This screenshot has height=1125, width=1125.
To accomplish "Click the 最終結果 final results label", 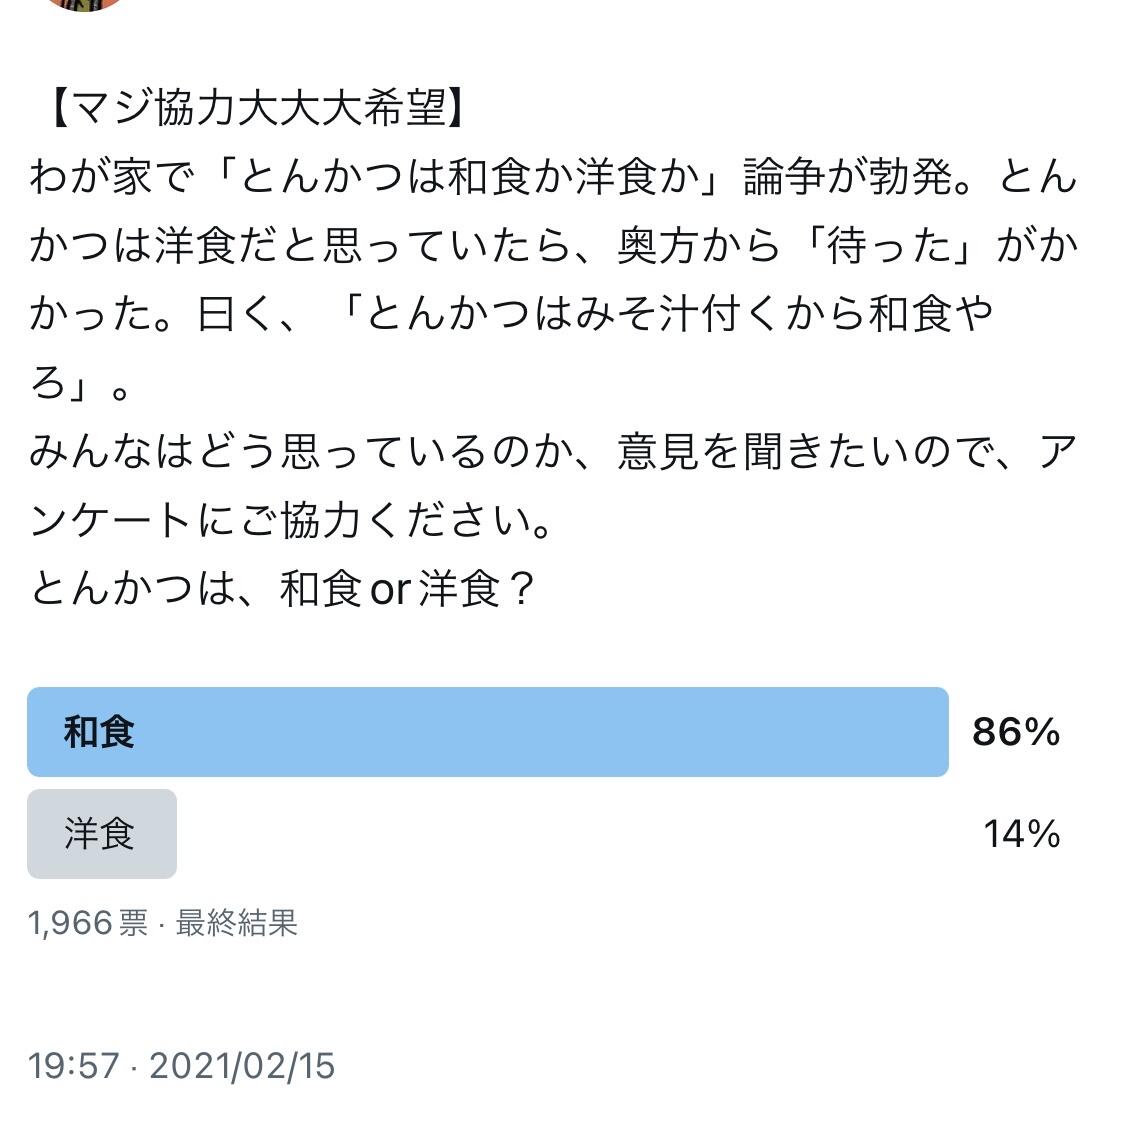I will [x=237, y=923].
